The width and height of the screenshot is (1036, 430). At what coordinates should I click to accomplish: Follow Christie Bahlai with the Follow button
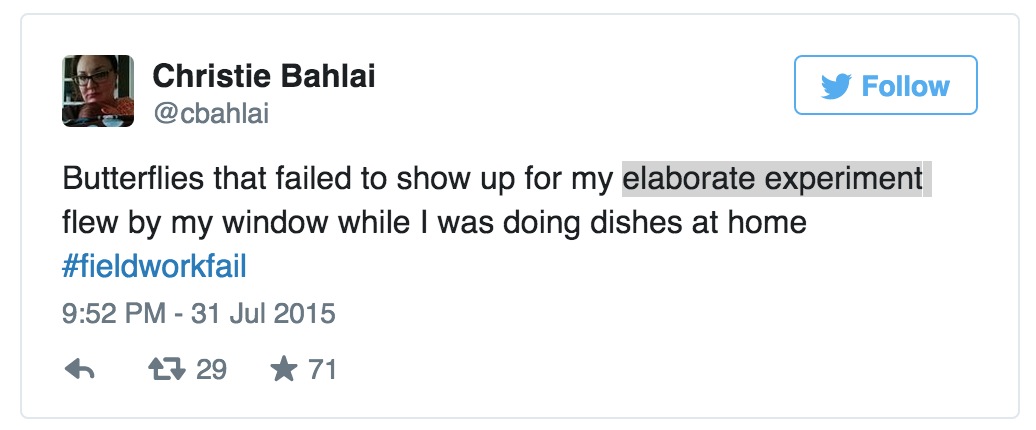[x=885, y=85]
